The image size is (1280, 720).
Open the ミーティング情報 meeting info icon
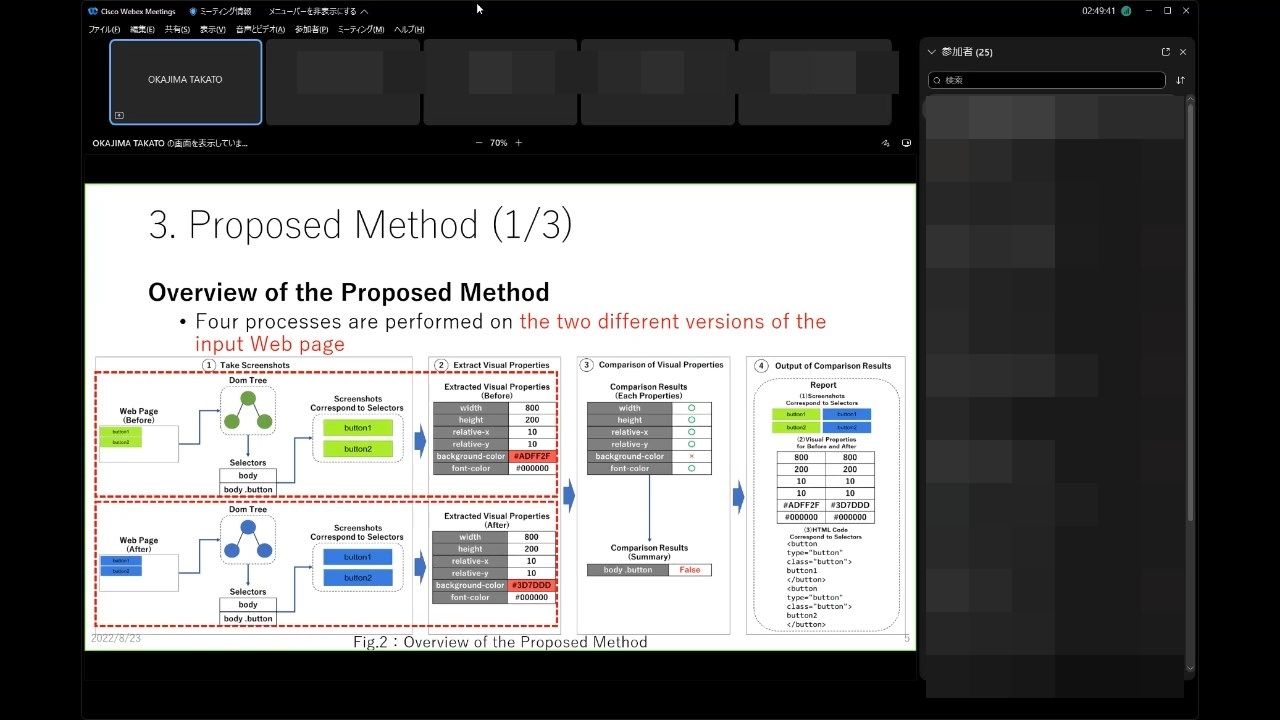click(193, 11)
